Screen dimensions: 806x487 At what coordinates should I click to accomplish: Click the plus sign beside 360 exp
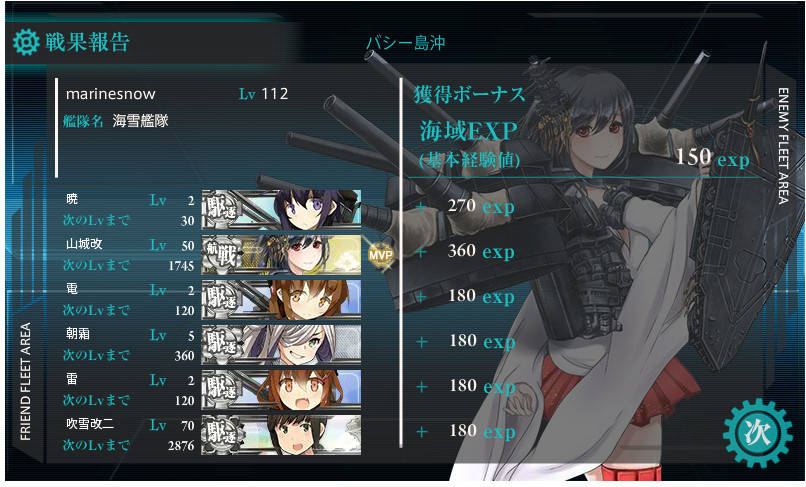pyautogui.click(x=422, y=252)
